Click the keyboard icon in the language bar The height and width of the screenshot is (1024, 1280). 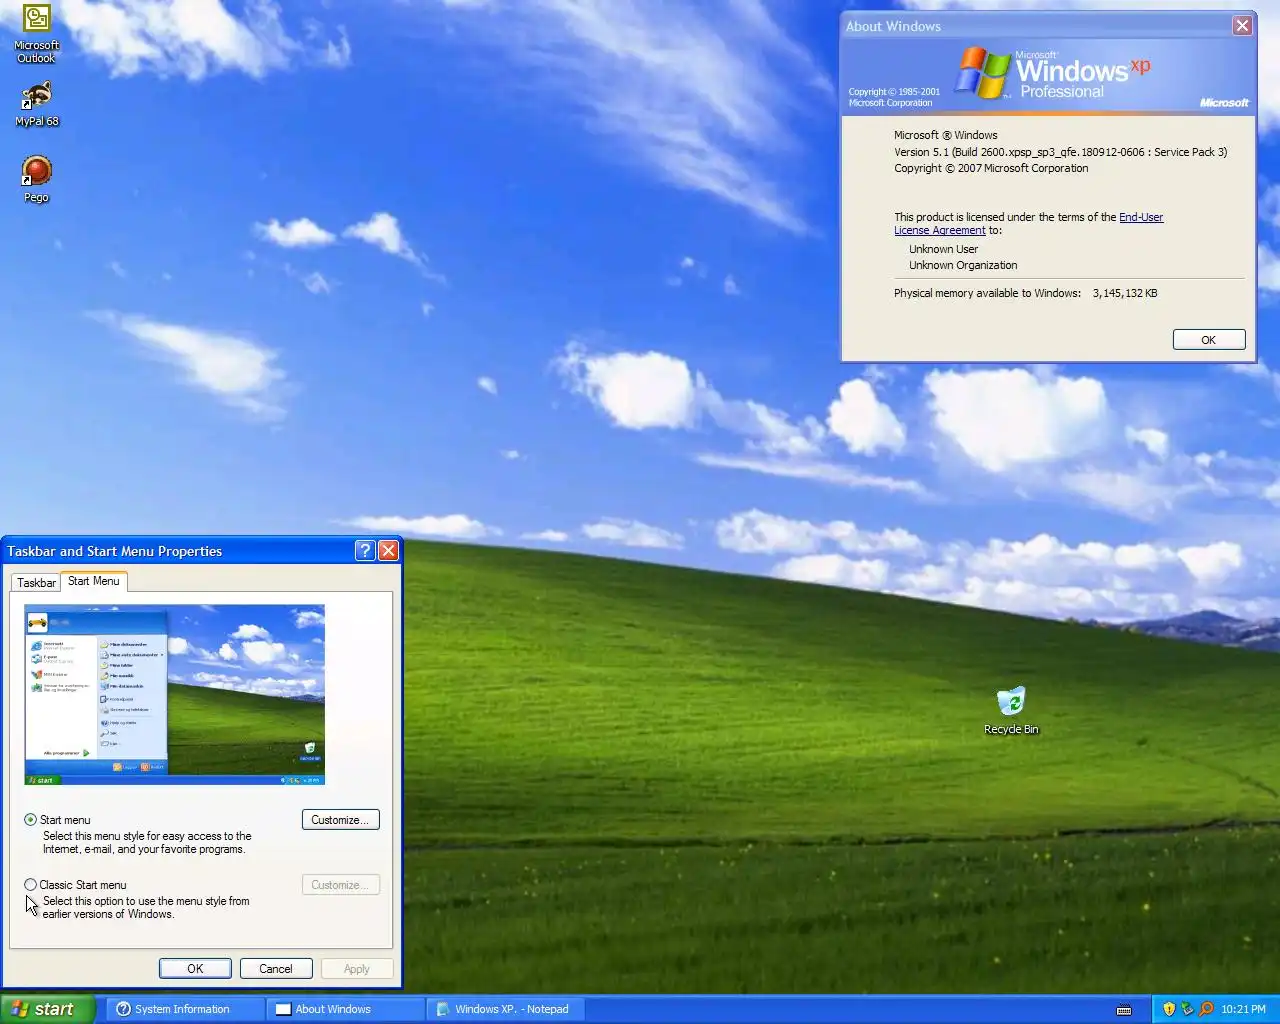point(1124,1009)
